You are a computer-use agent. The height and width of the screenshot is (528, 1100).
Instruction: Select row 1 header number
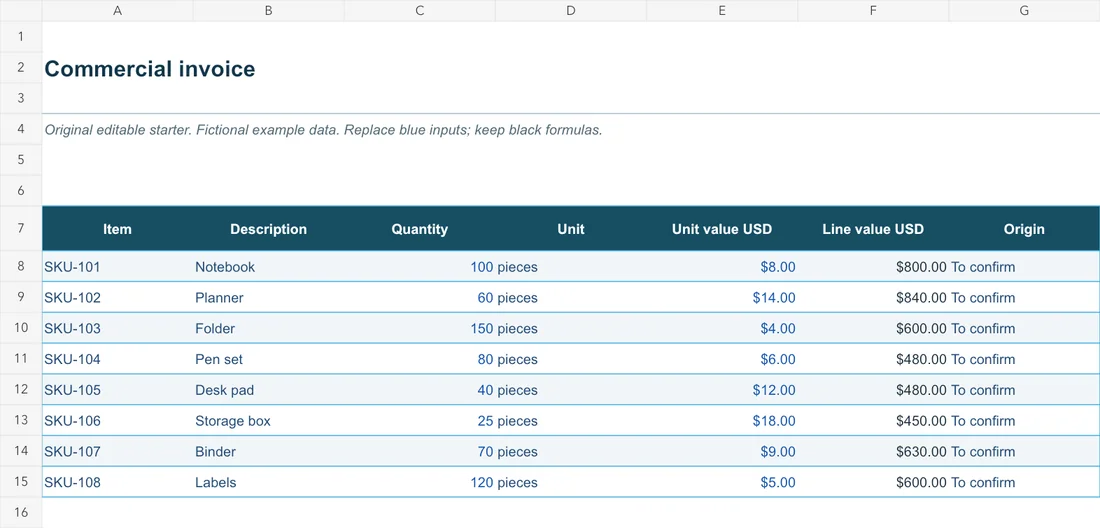click(21, 36)
